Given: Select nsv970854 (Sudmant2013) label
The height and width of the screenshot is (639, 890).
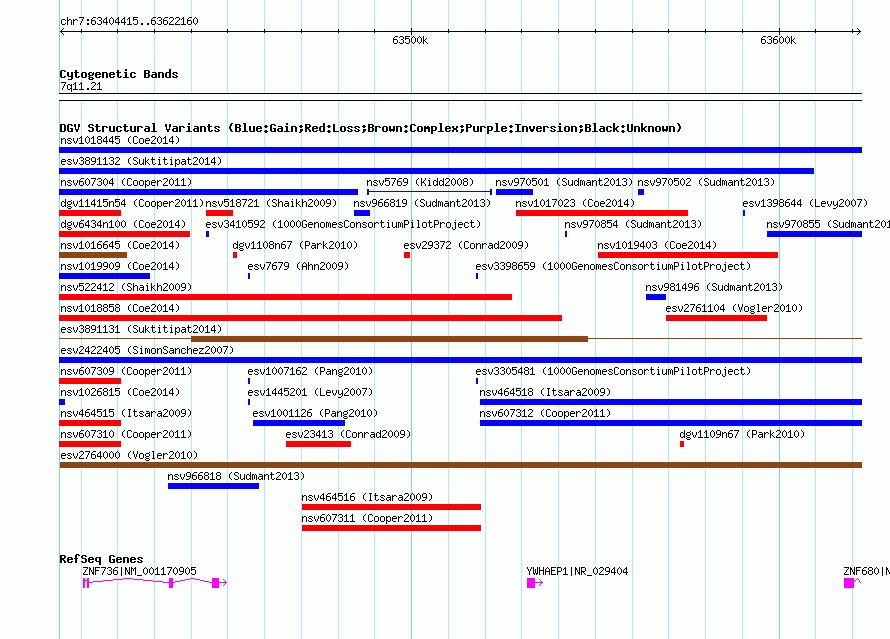Looking at the screenshot, I should click(633, 224).
